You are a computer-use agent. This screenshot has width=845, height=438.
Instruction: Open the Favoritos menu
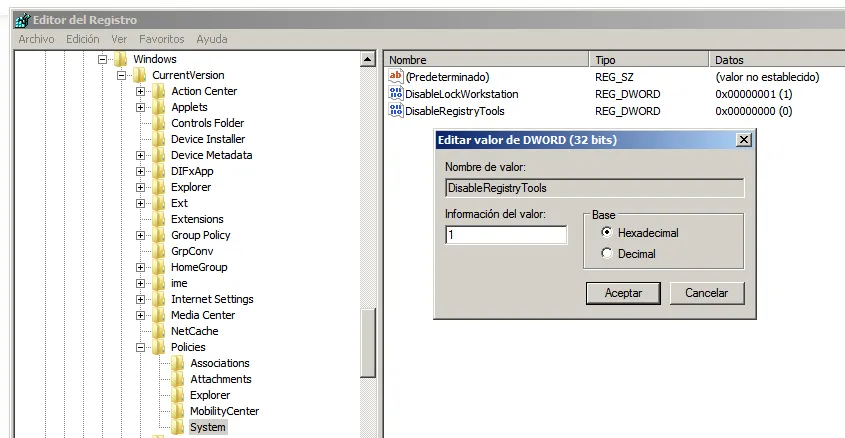162,39
